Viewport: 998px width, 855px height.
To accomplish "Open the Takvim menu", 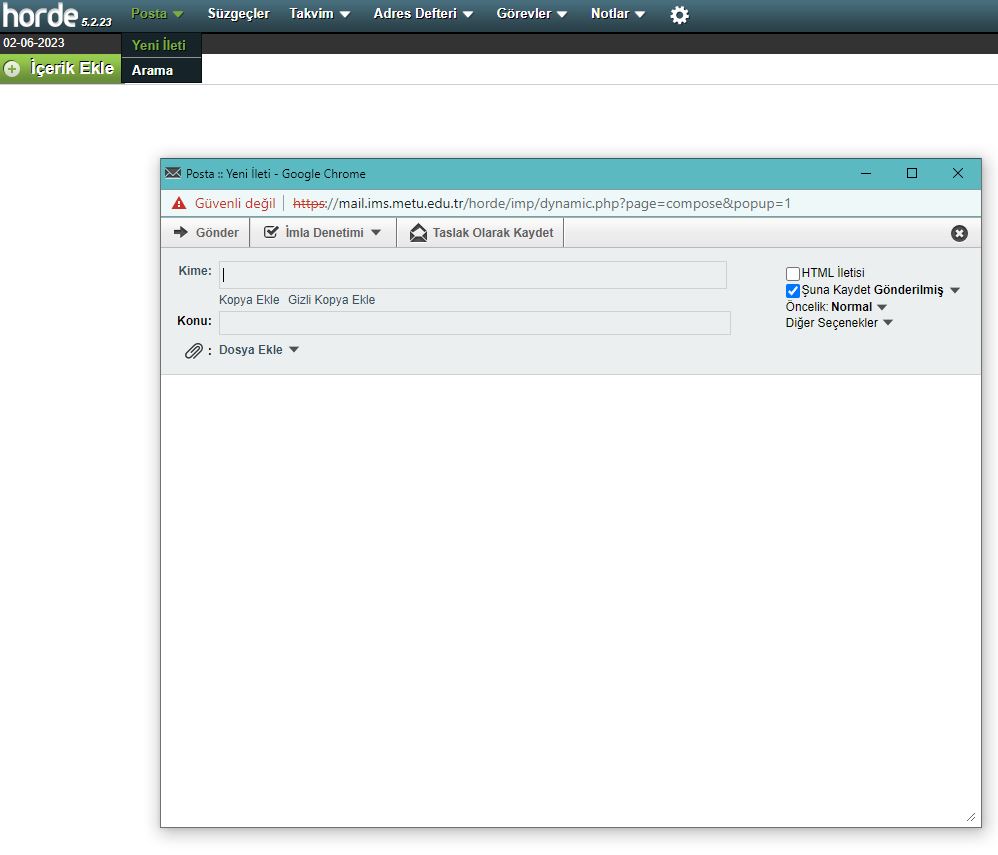I will (x=319, y=14).
